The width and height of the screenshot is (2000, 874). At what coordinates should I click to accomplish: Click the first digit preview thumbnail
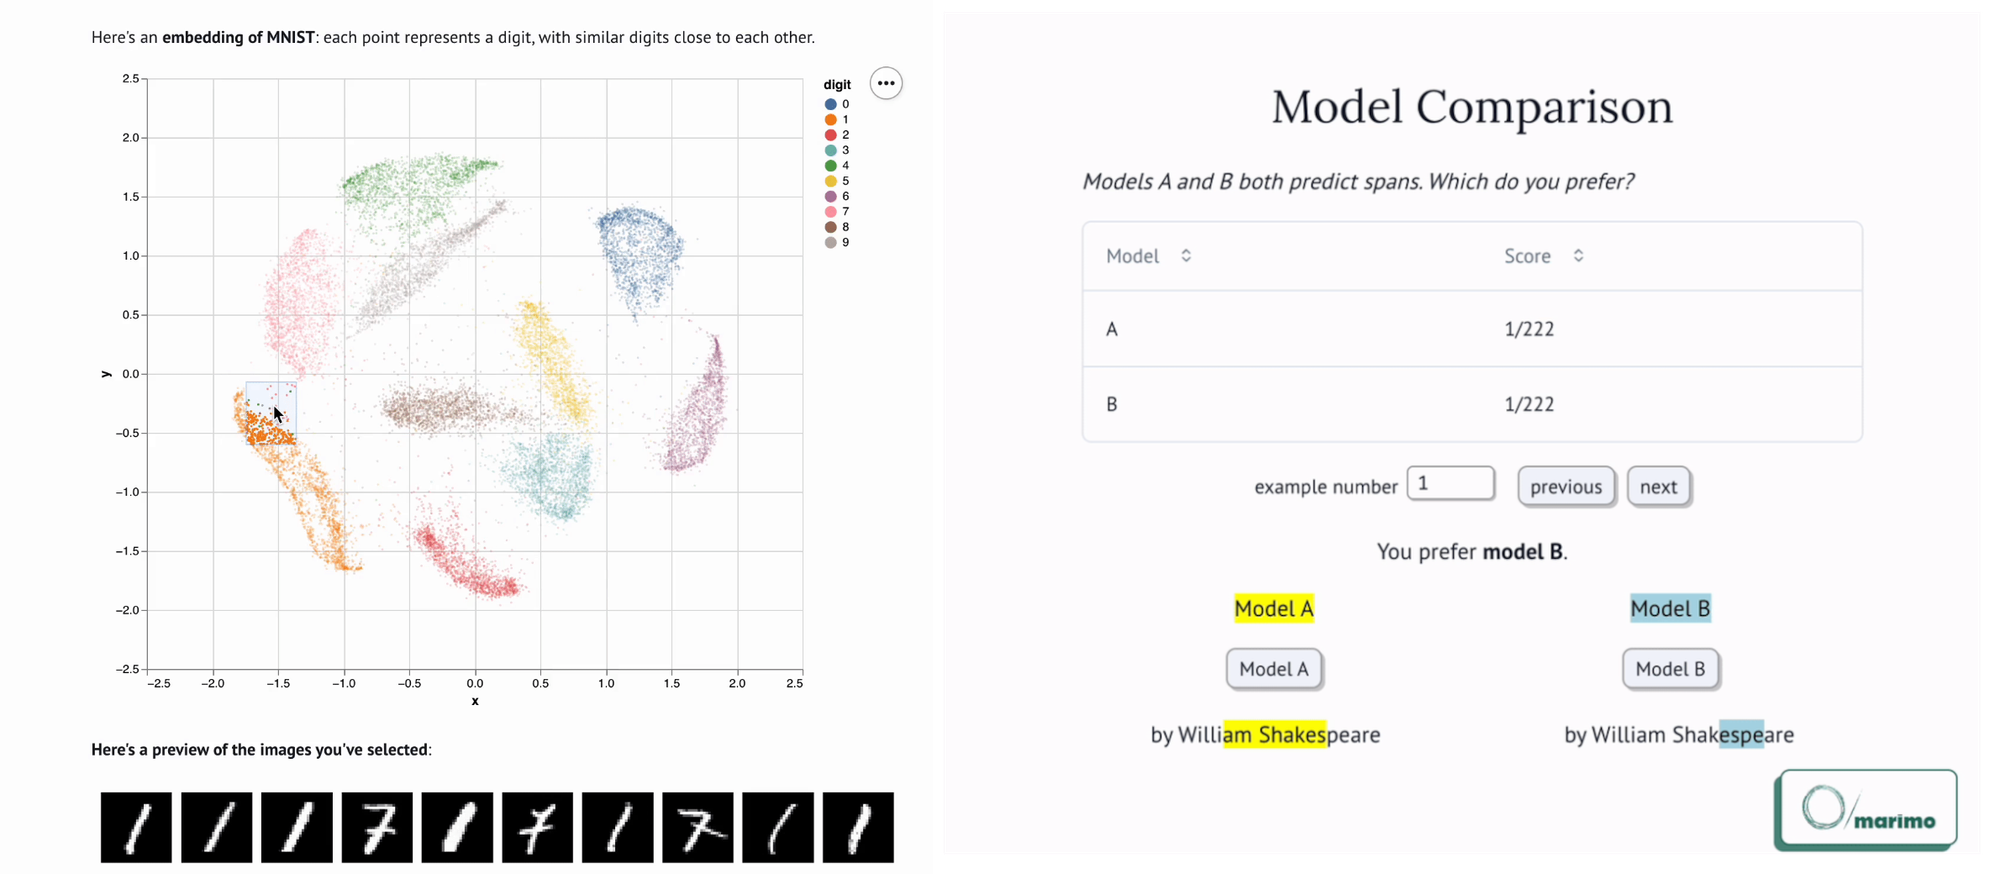click(x=136, y=827)
